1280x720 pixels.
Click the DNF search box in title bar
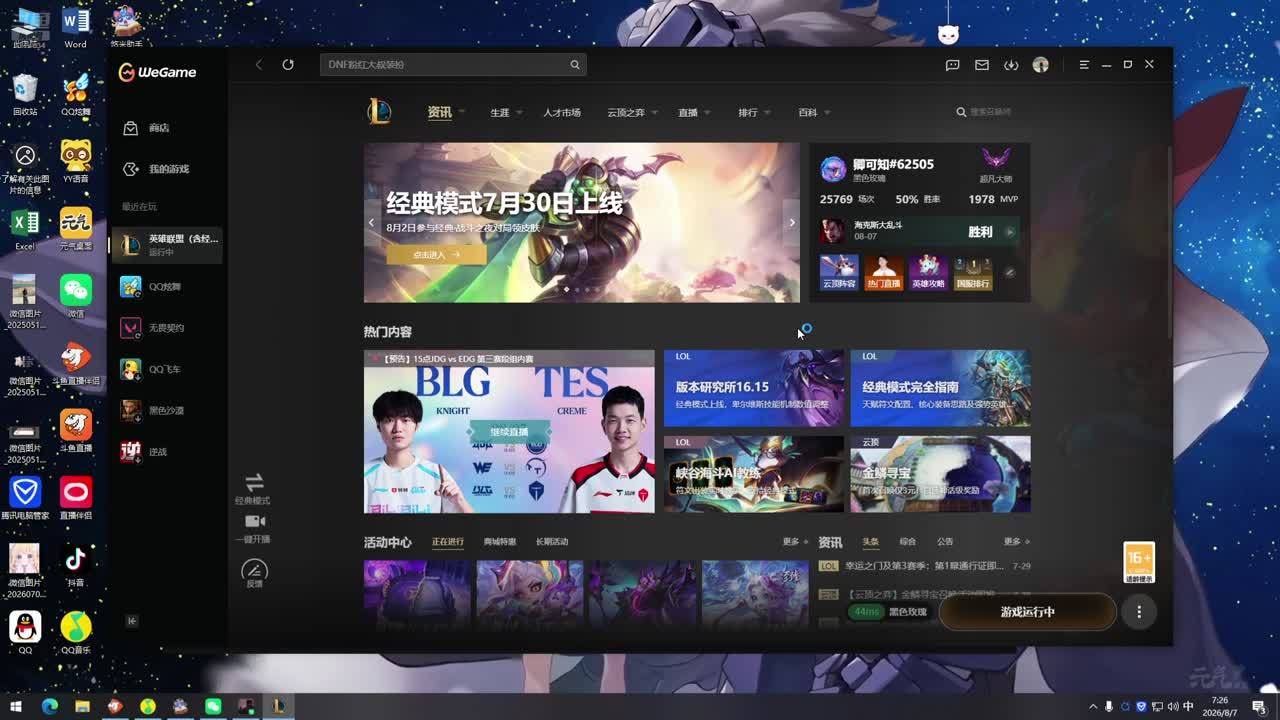tap(453, 65)
